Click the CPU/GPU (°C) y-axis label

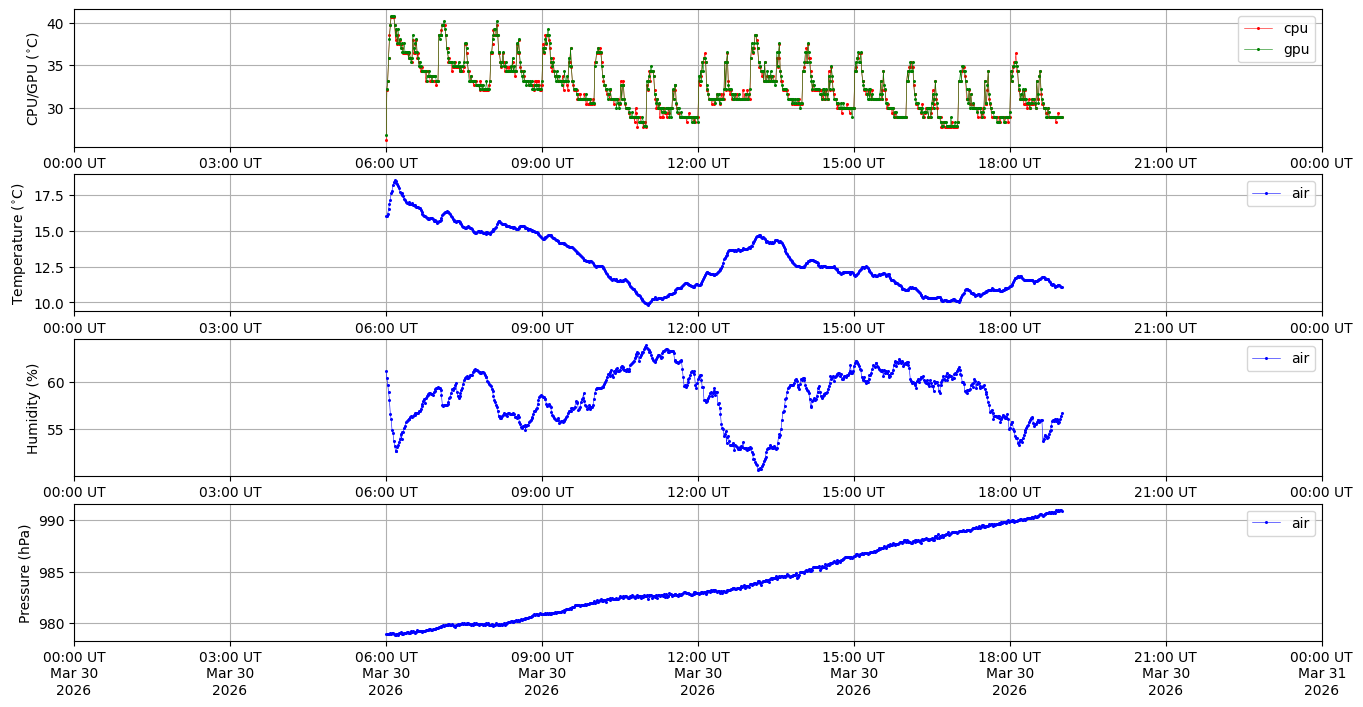(32, 79)
